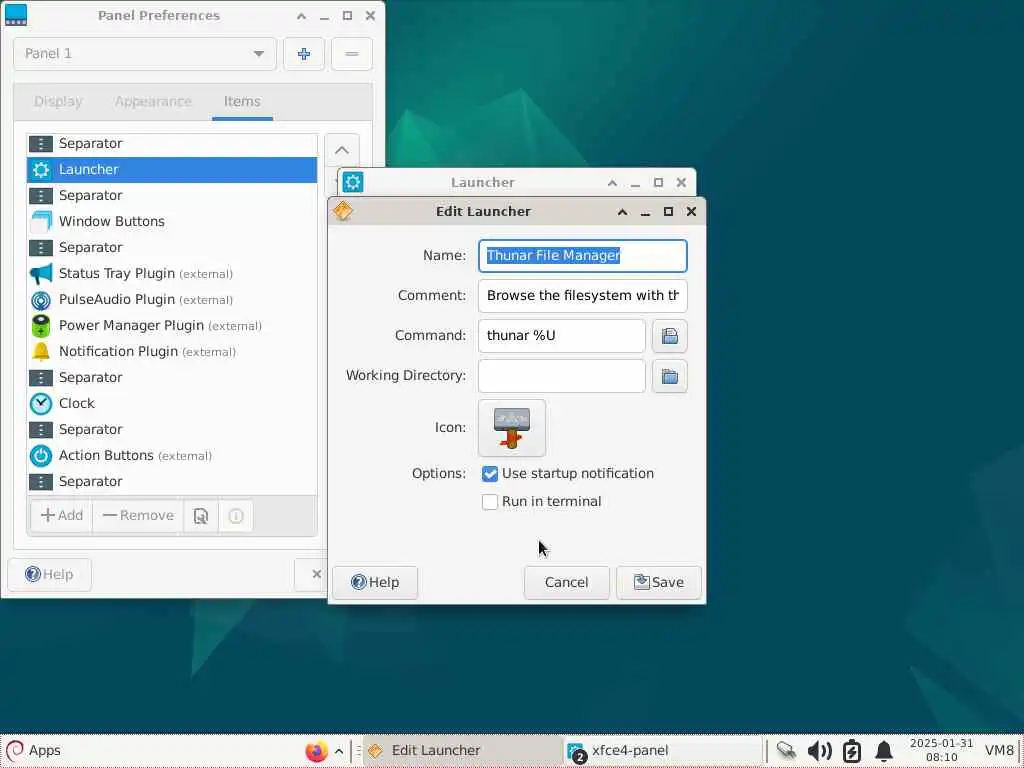Browse for command file next to Command field
This screenshot has width=1024, height=768.
pyautogui.click(x=669, y=336)
